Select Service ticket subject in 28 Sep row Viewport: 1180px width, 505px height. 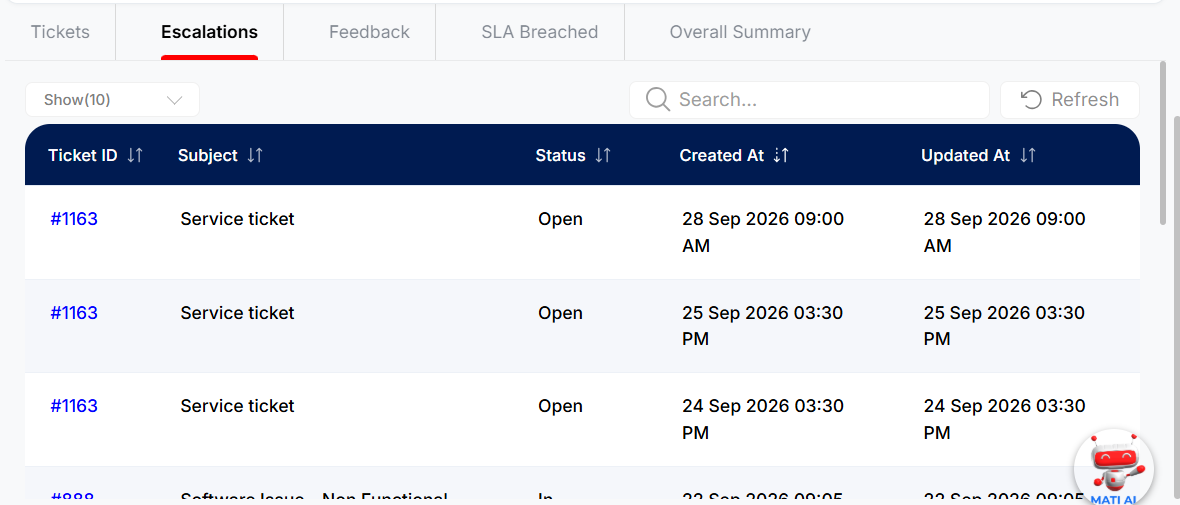237,219
